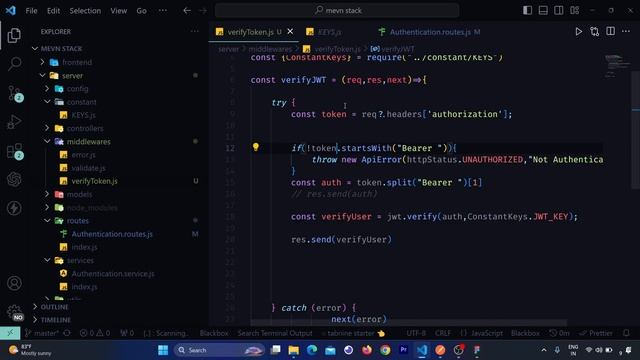Click the mevn stack command center search
Image resolution: width=640 pixels, height=360 pixels.
click(337, 11)
